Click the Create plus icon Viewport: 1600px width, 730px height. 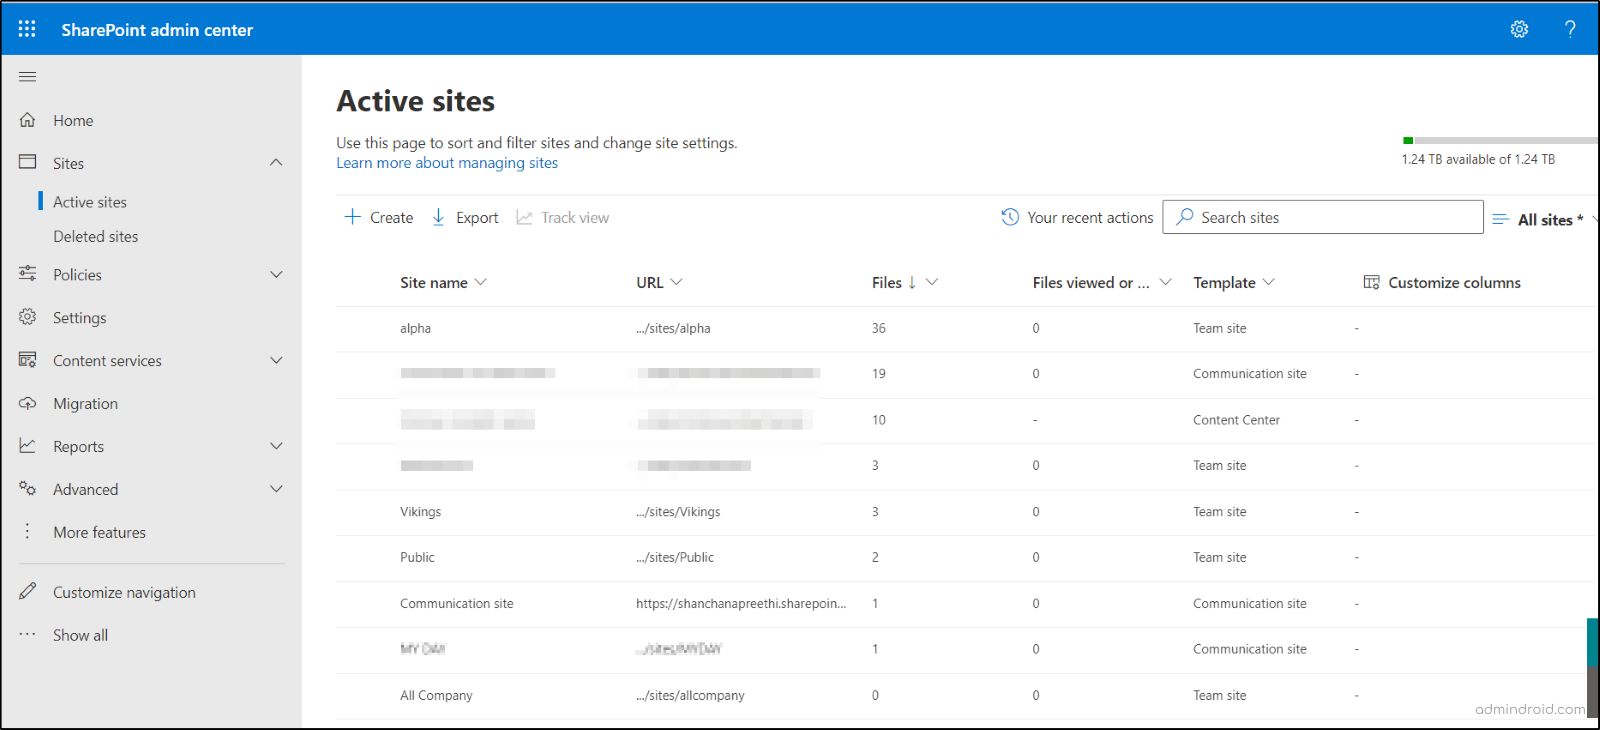point(352,217)
